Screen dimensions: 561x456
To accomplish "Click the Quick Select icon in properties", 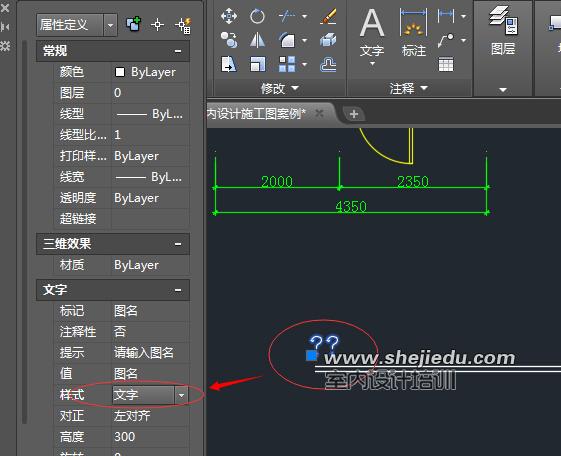I will point(183,25).
